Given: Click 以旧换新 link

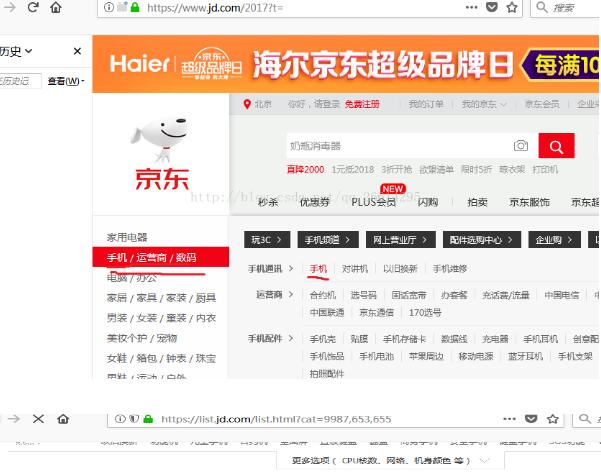Looking at the screenshot, I should click(x=400, y=269).
